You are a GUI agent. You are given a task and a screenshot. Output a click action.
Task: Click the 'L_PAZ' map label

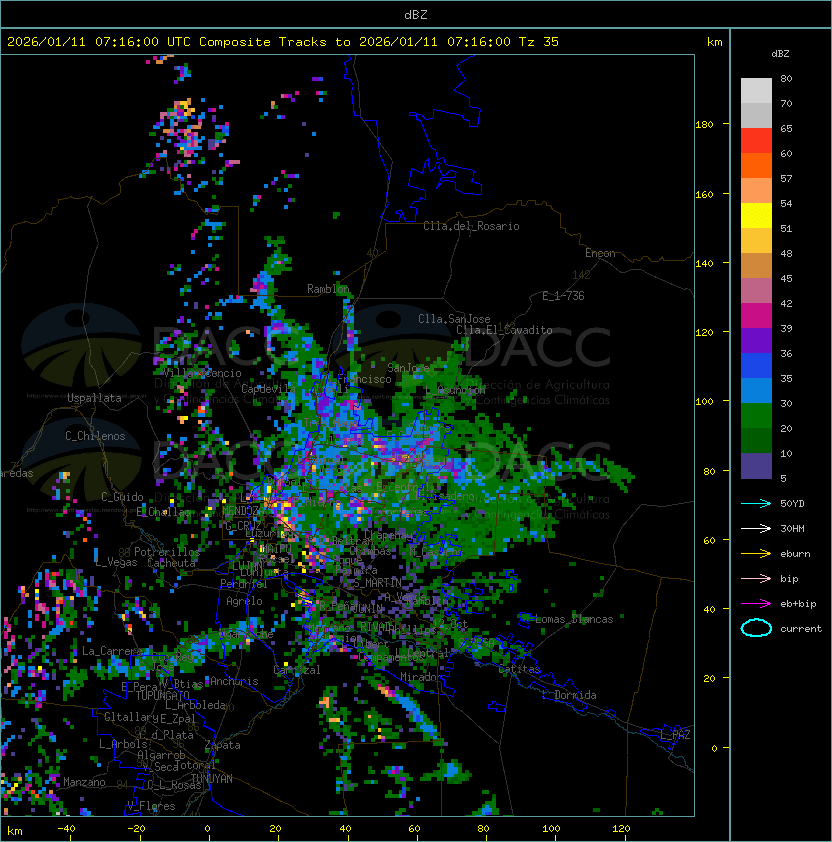coord(675,735)
